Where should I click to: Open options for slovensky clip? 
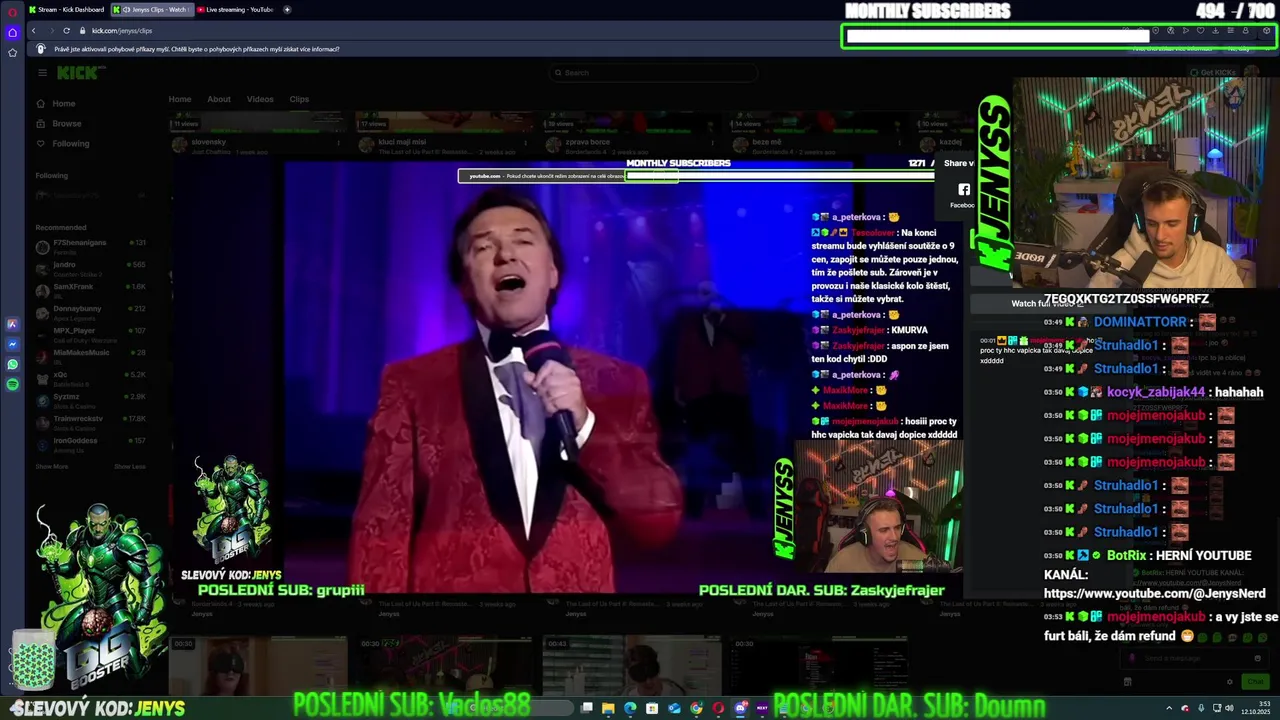click(x=338, y=142)
